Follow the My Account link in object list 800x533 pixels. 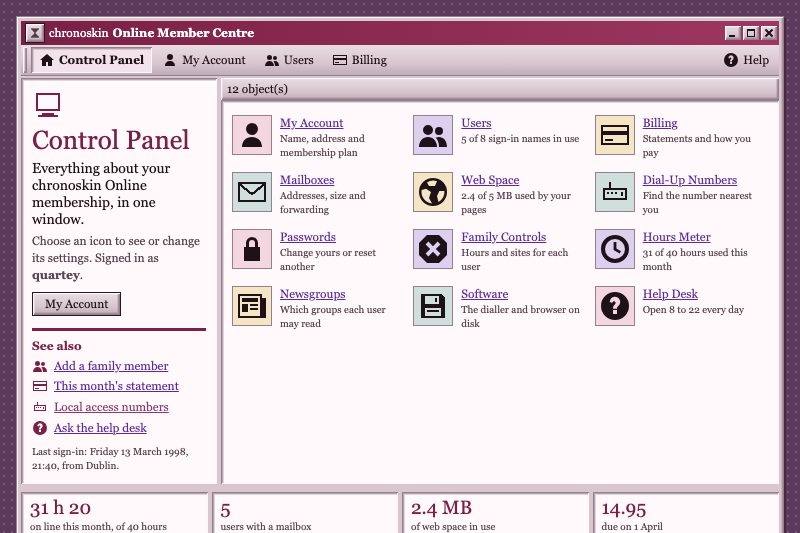311,123
